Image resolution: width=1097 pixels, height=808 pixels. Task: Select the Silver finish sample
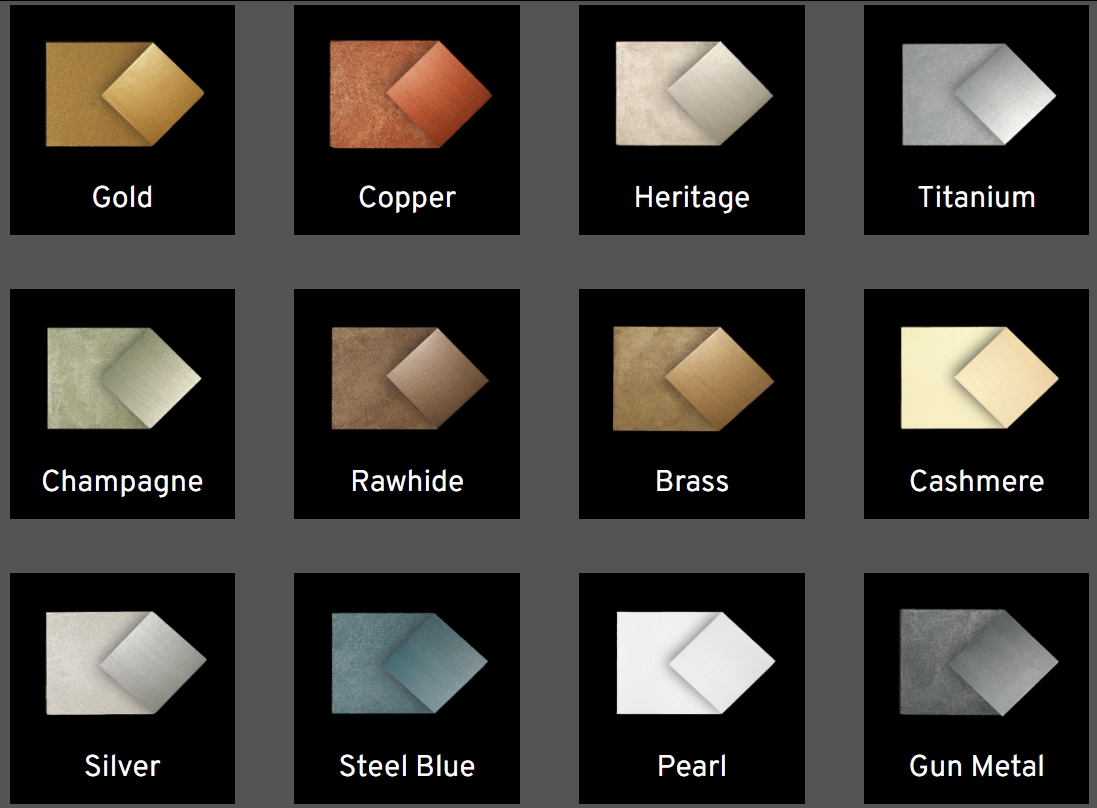(x=123, y=662)
